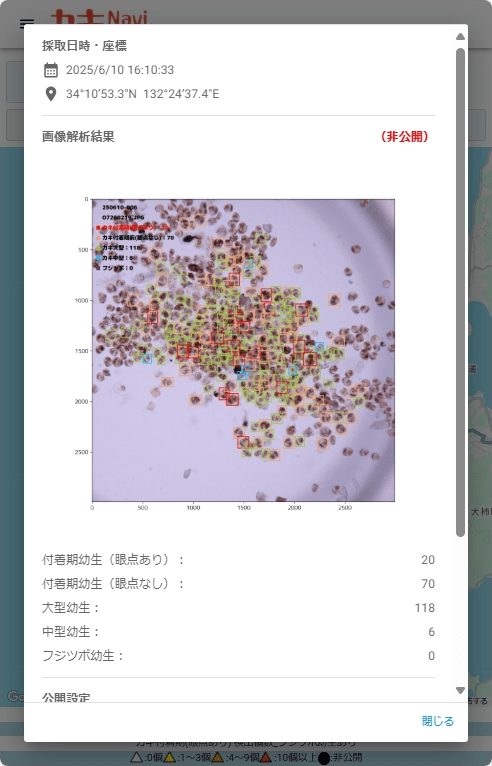Screen dimensions: 492x766
Task: Click the red （非公開） status label
Action: pyautogui.click(x=405, y=136)
